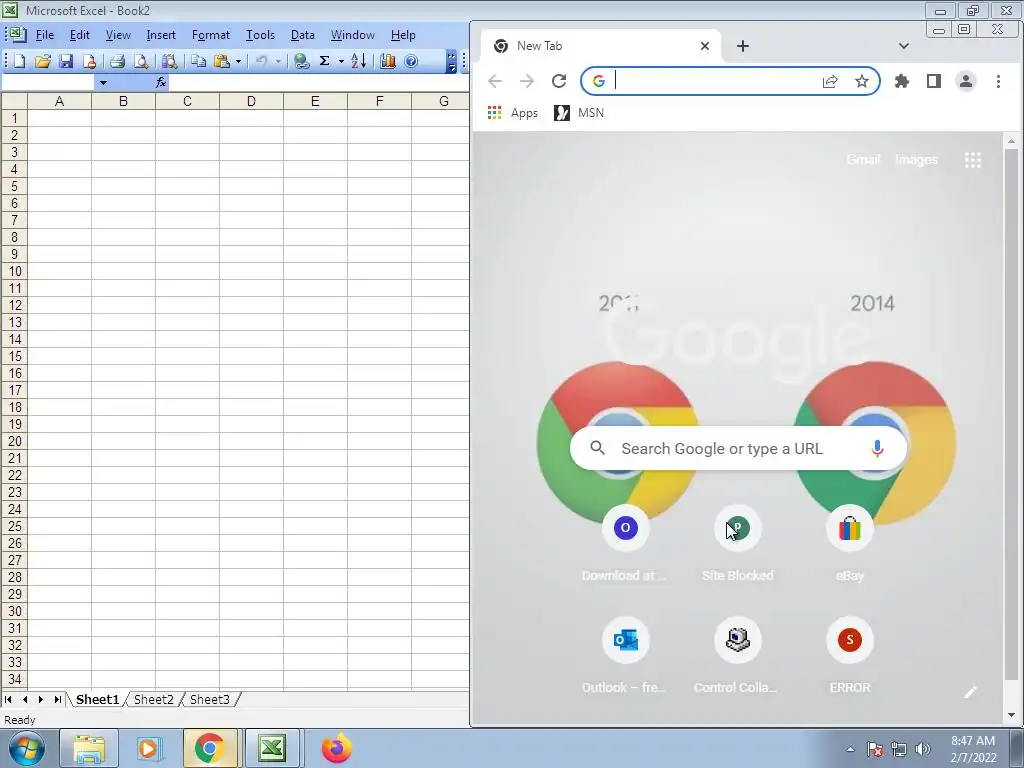
Task: Open the Outlook shortcut tile
Action: 626,656
